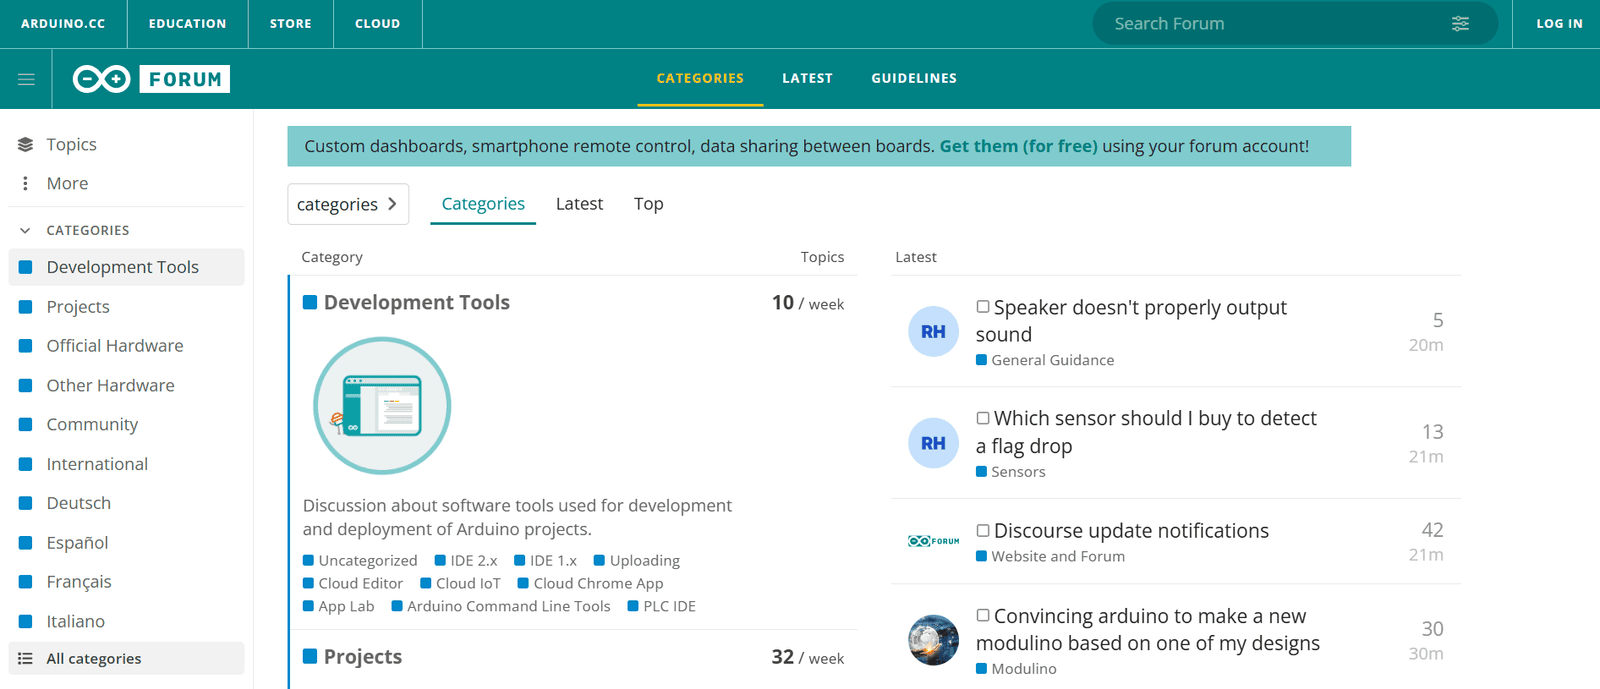1600x689 pixels.
Task: Open globe avatar on modulino topic
Action: coord(933,640)
